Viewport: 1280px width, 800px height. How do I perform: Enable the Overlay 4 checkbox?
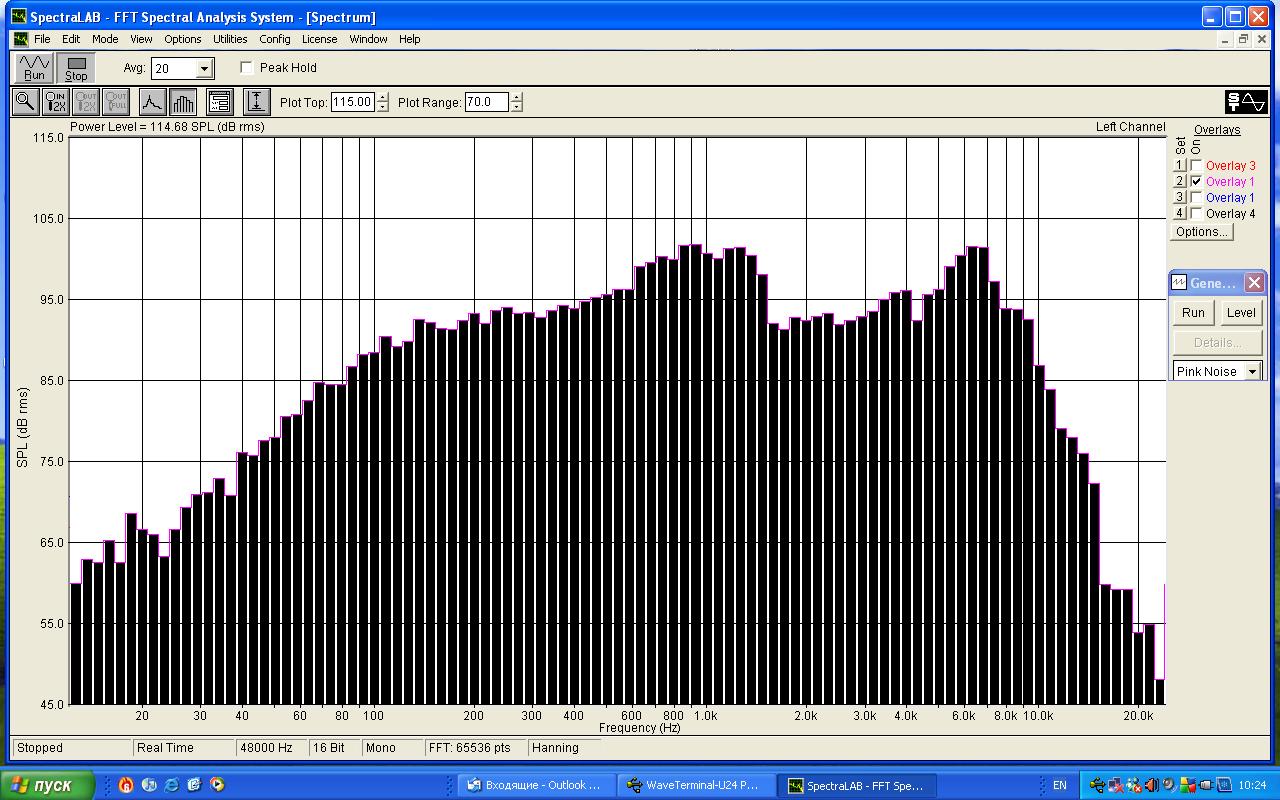click(x=1197, y=214)
